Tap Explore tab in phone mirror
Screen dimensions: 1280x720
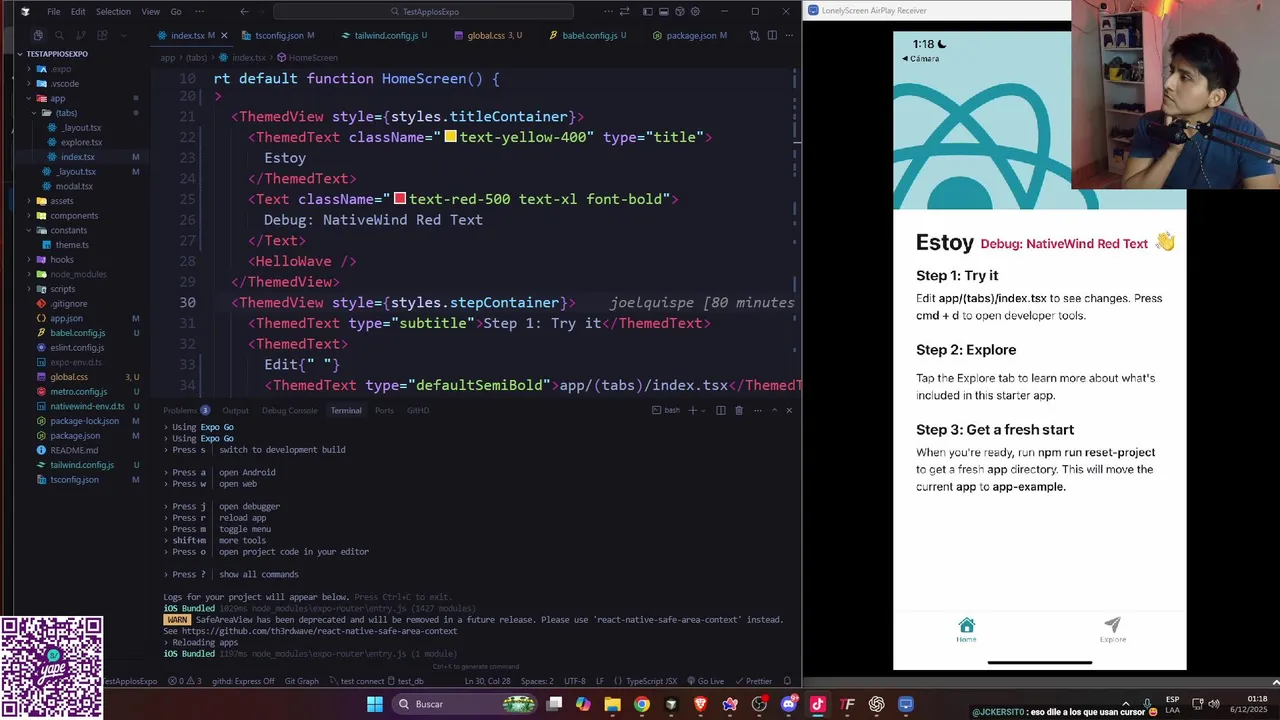pyautogui.click(x=1112, y=630)
